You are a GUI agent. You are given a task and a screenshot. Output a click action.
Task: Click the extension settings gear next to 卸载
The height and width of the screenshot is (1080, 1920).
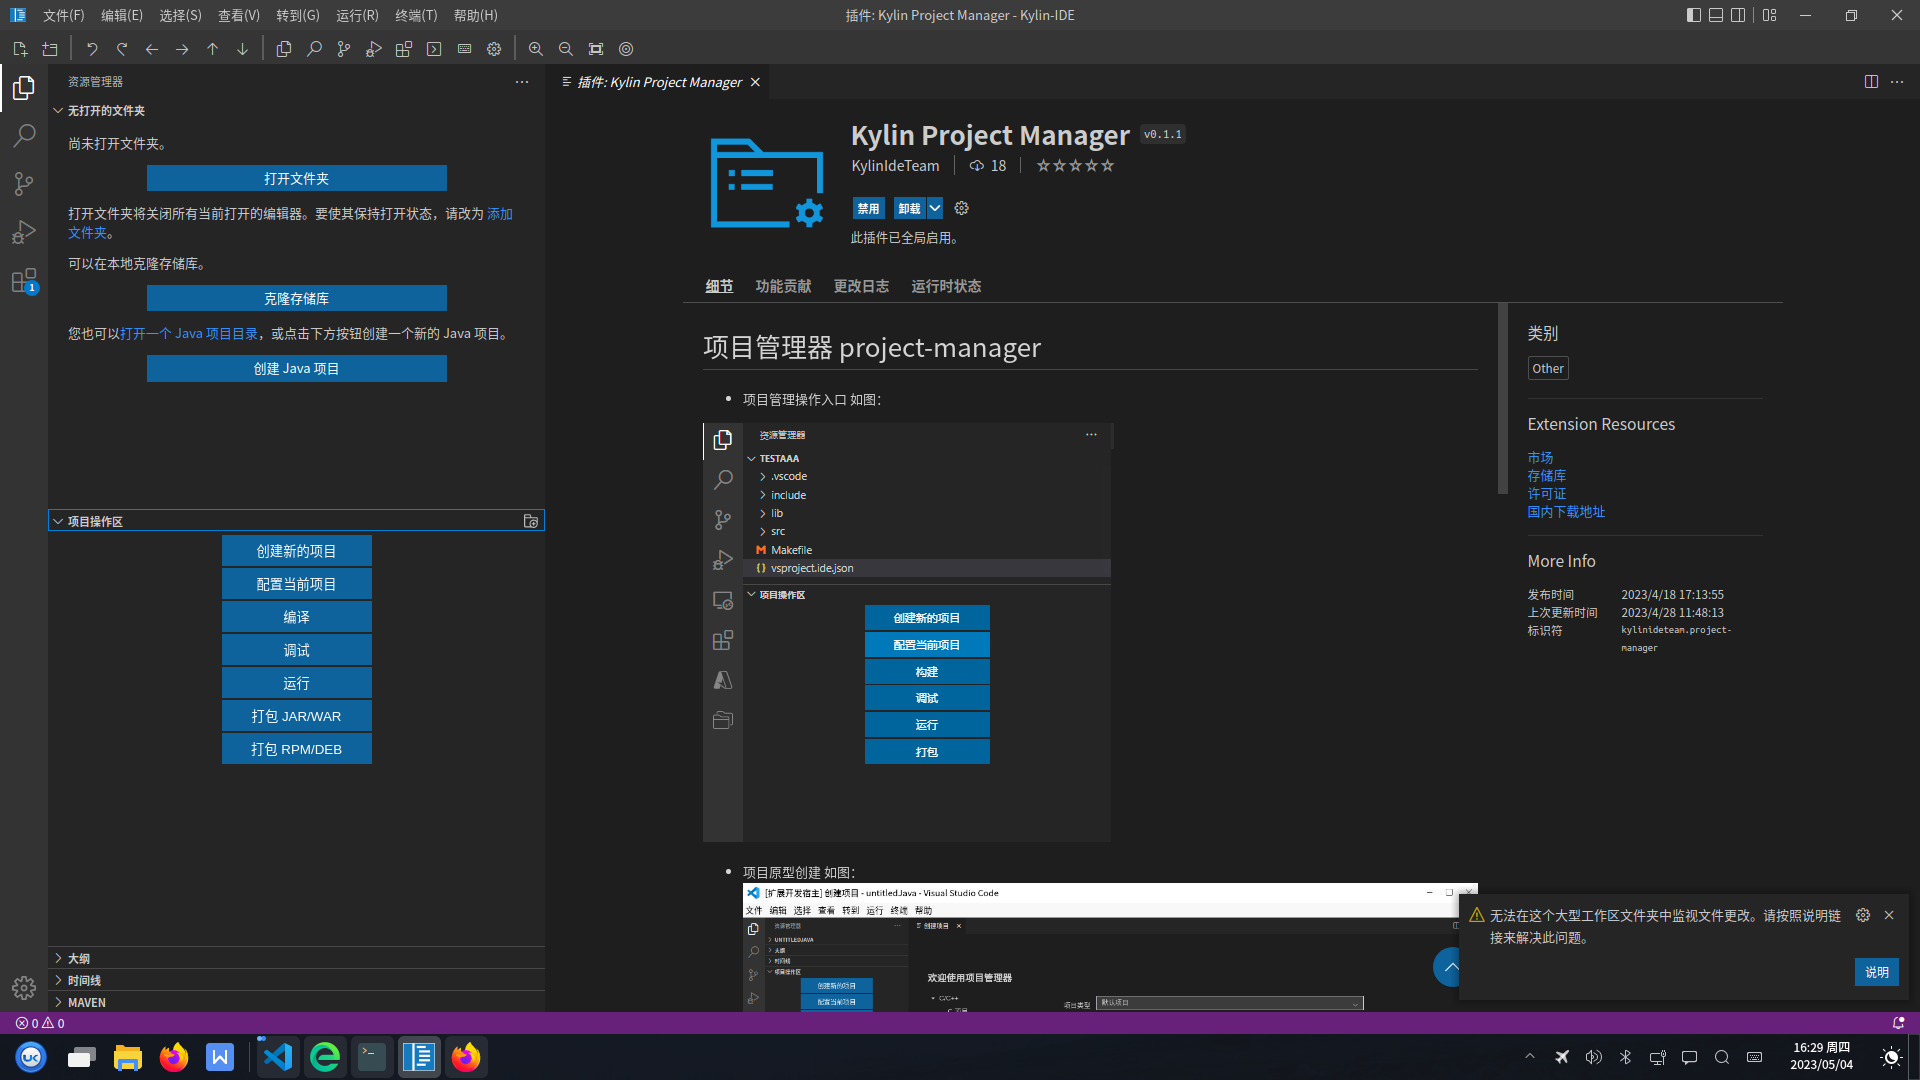pos(962,208)
